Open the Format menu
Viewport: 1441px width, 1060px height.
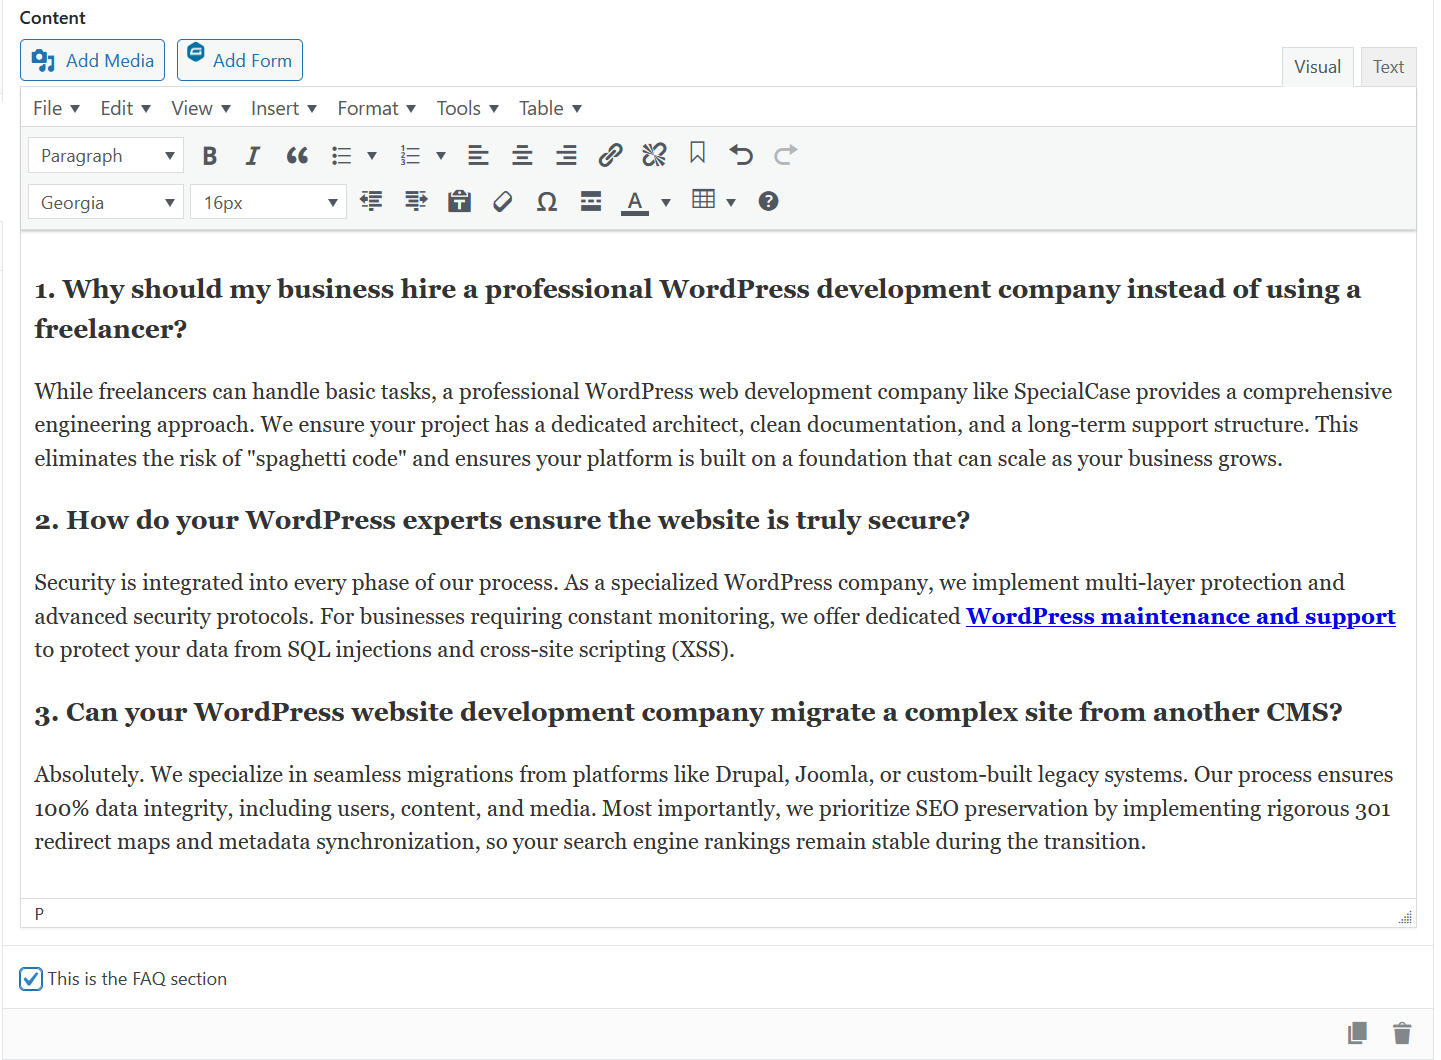point(375,107)
